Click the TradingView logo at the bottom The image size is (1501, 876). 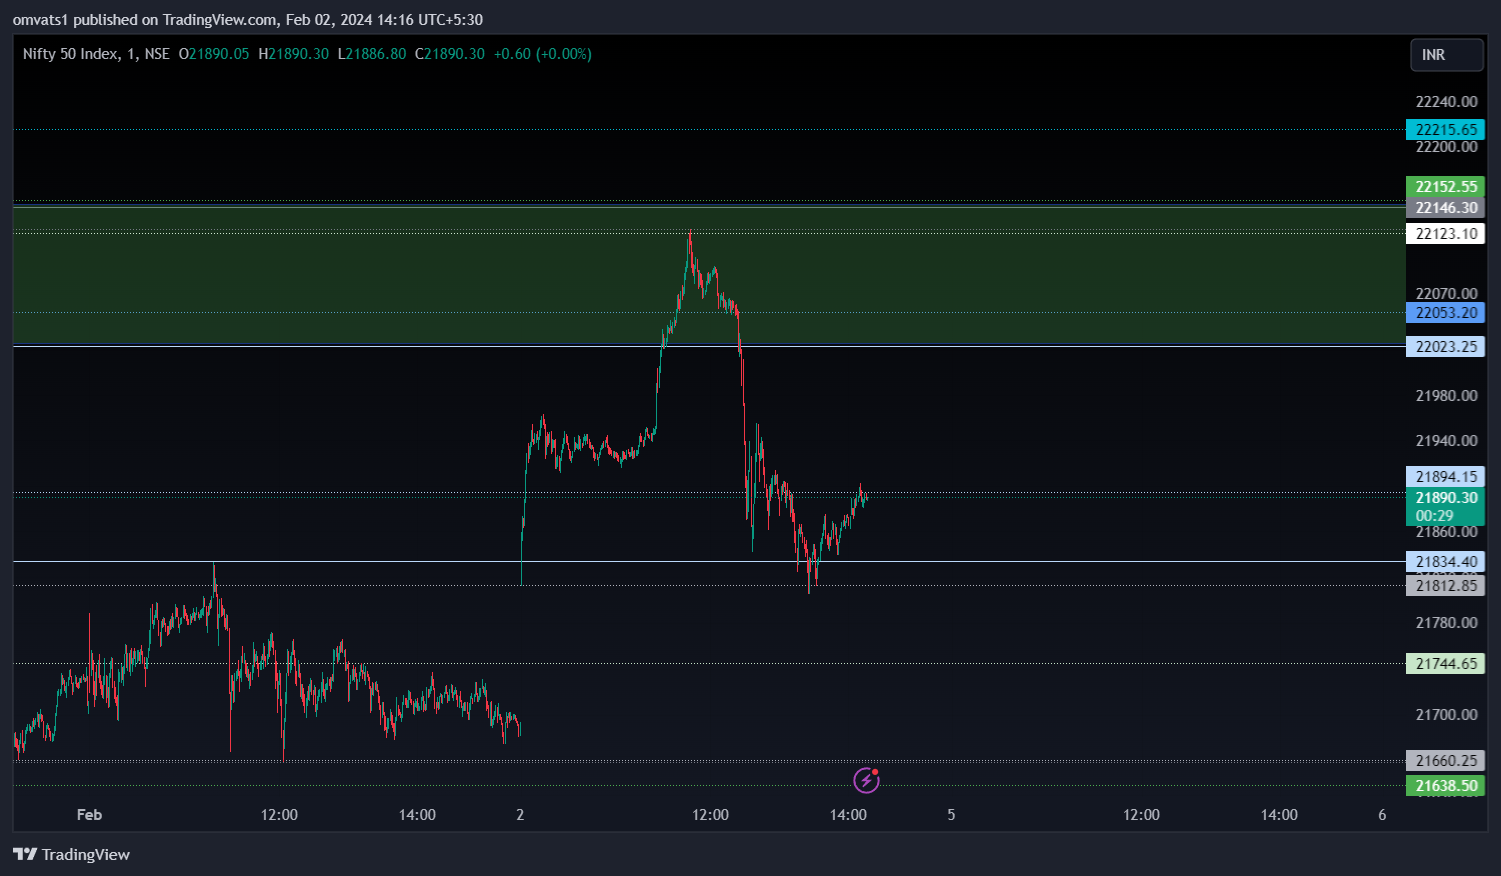pos(71,854)
